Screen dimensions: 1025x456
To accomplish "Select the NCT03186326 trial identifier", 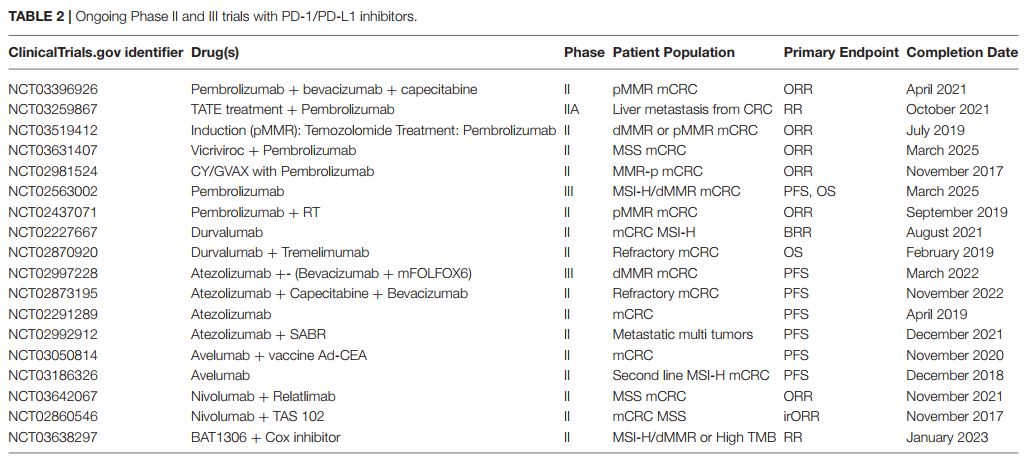I will 53,375.
